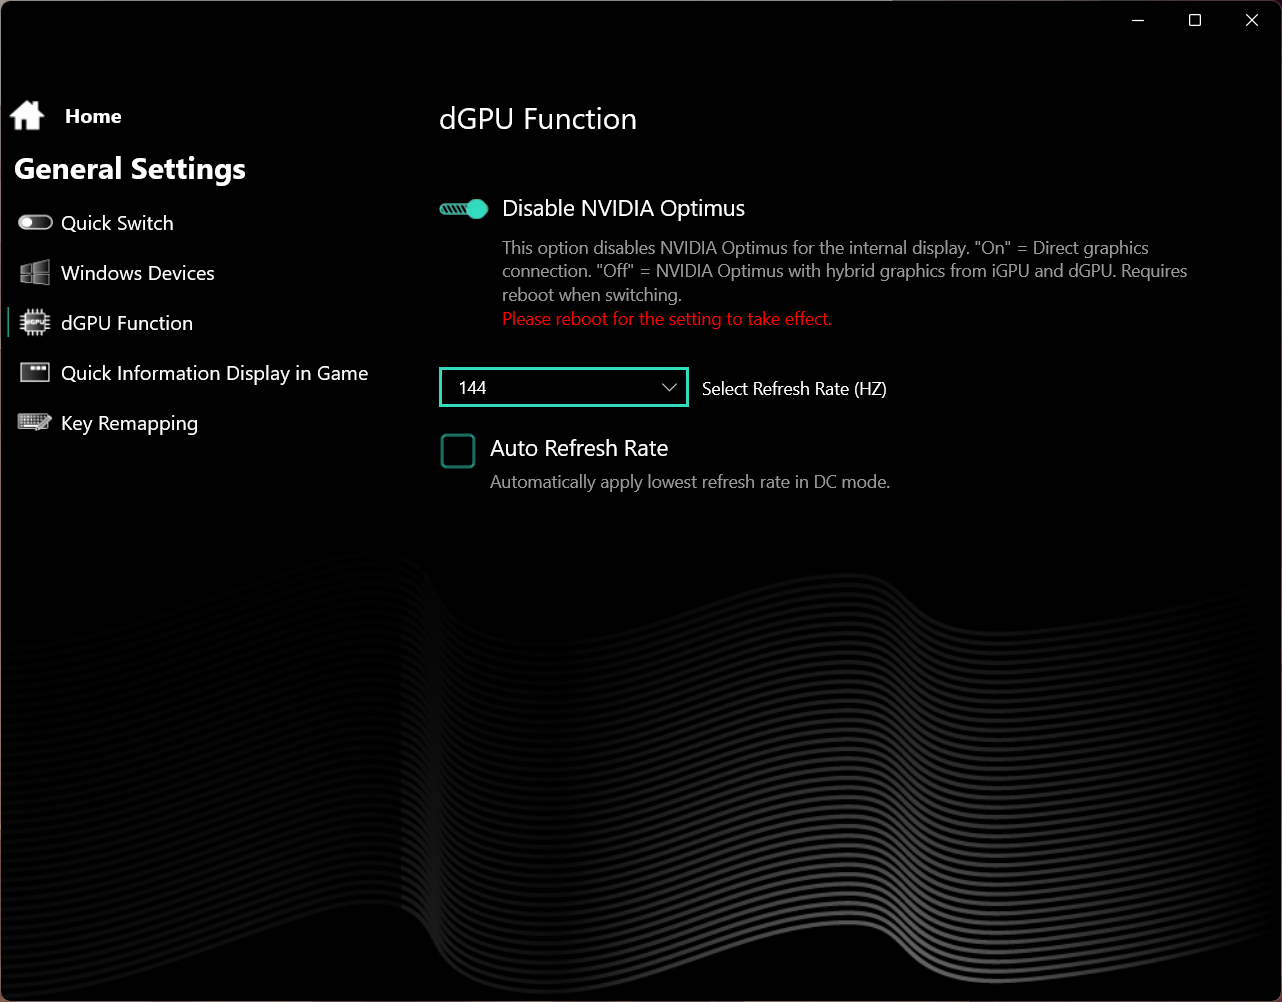1282x1002 pixels.
Task: Click the dGPU Function chip icon
Action: [35, 323]
